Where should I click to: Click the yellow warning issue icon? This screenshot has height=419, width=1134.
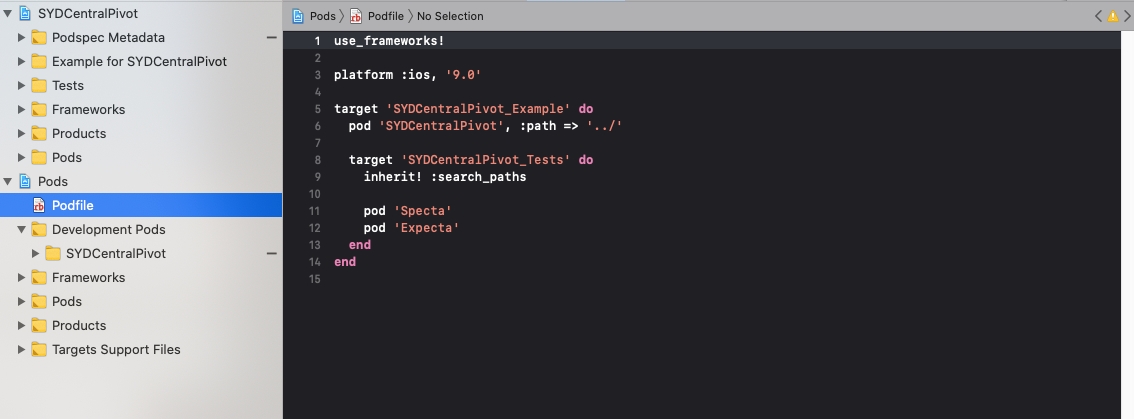[x=1112, y=16]
